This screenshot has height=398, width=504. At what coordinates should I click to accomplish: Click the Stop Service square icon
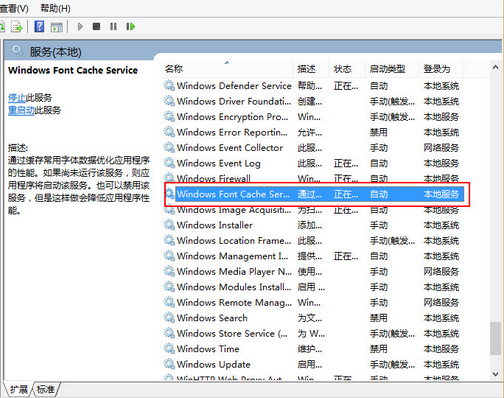(96, 26)
